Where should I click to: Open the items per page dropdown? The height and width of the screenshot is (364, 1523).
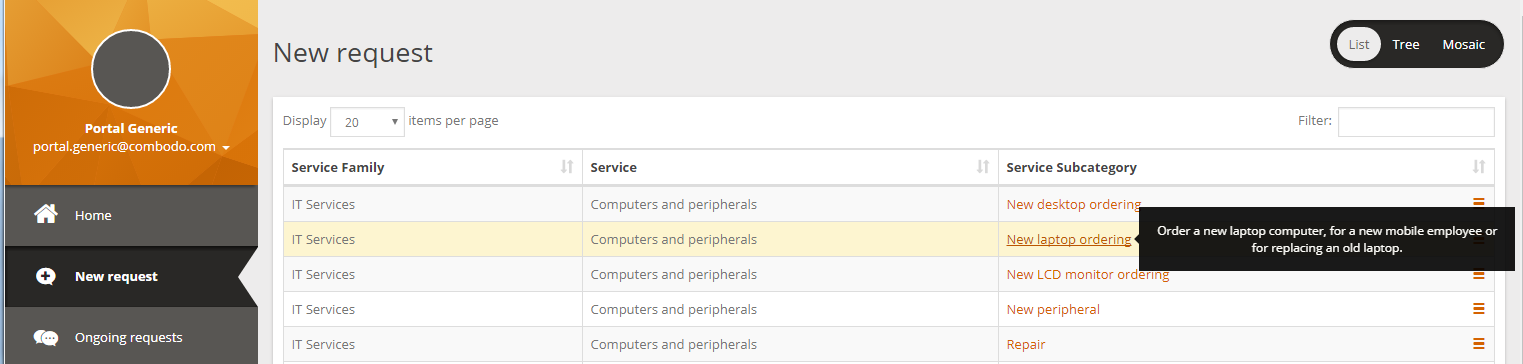click(x=367, y=122)
